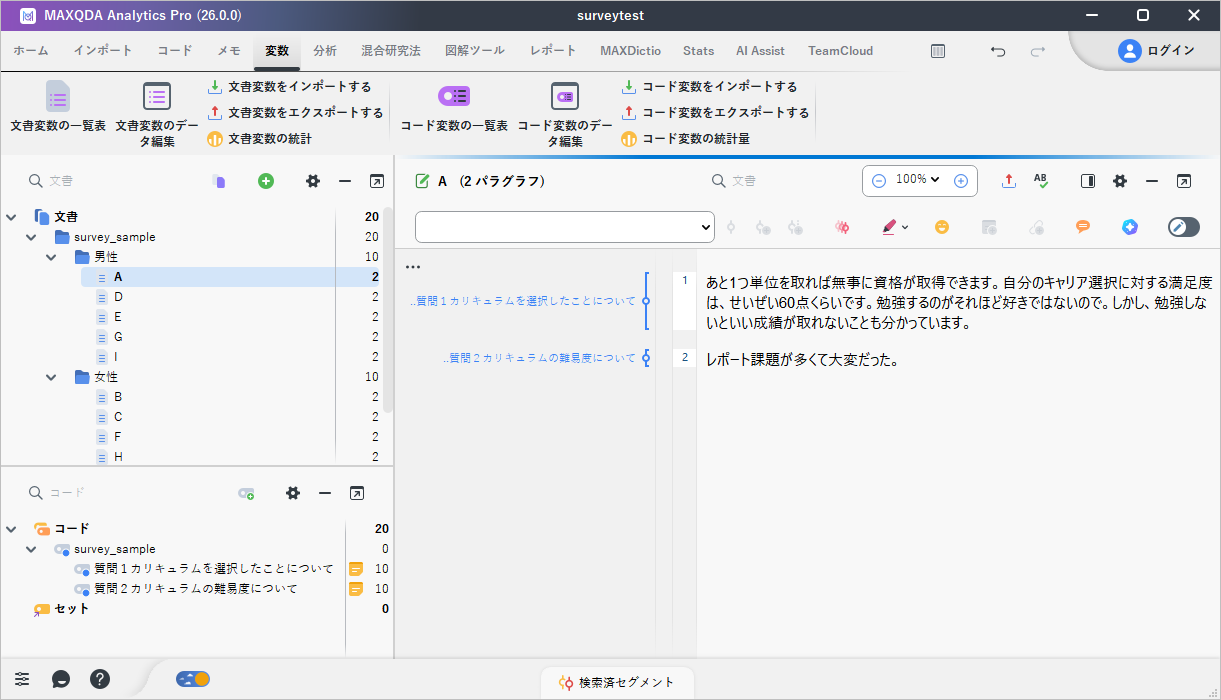
Task: Click the green add document plus icon
Action: [x=266, y=181]
